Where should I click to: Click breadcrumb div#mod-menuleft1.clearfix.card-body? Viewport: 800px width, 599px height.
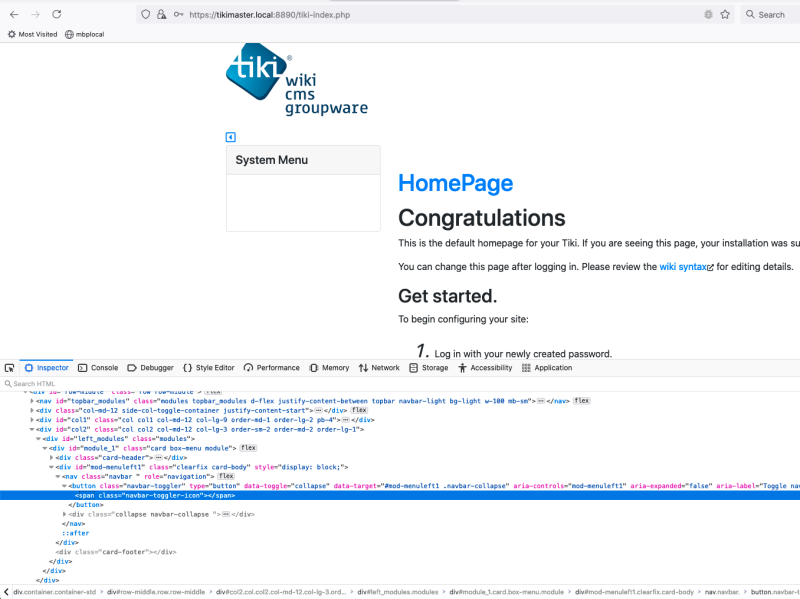coord(634,592)
